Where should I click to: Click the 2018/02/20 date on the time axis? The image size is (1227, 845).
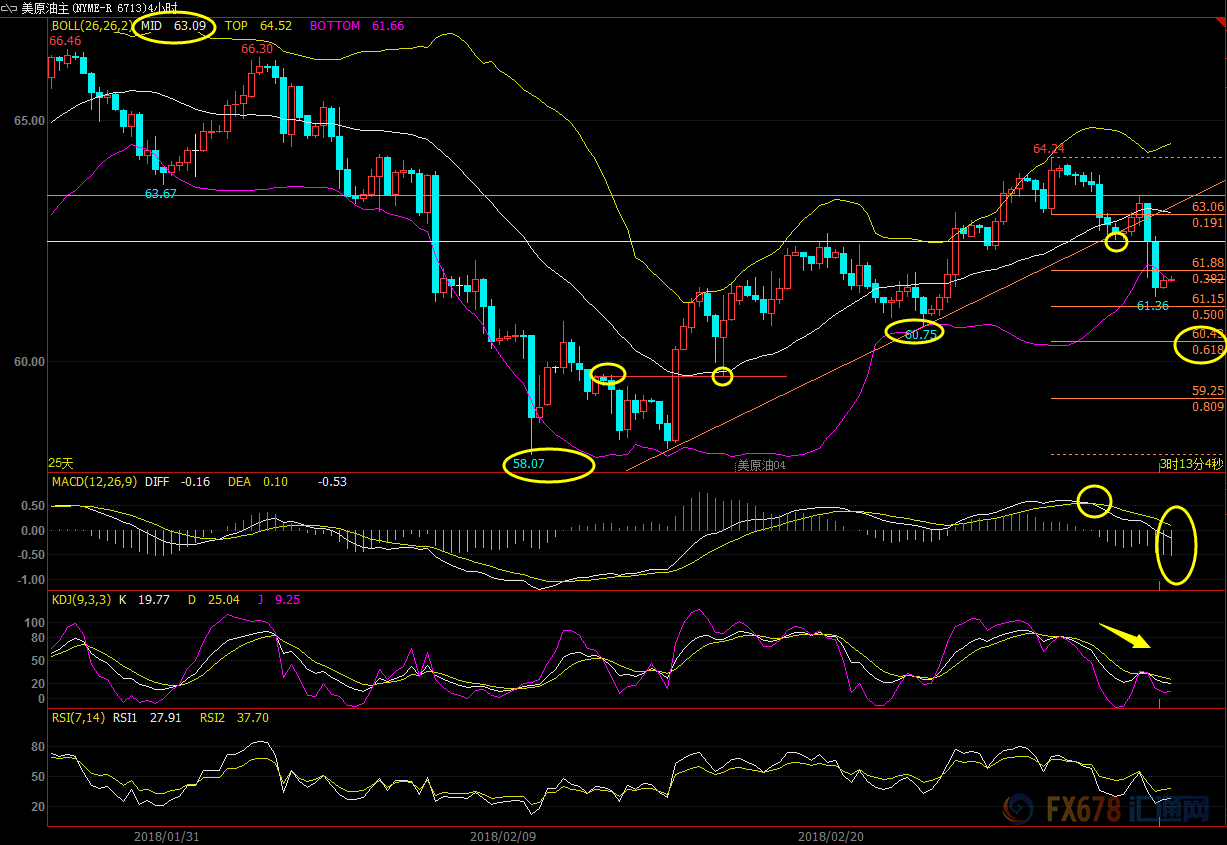click(x=831, y=835)
